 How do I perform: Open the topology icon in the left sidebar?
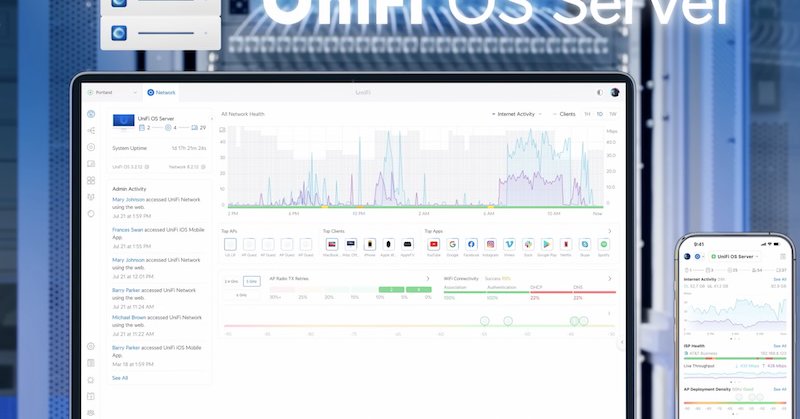point(91,131)
